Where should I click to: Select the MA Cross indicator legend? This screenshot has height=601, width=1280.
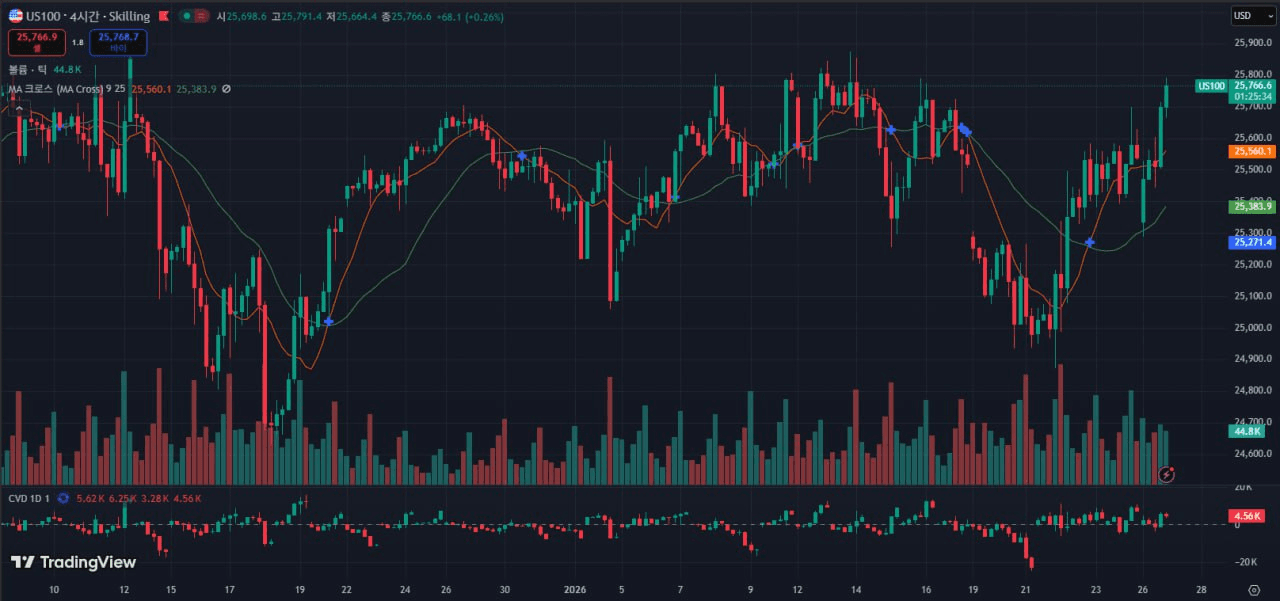pyautogui.click(x=60, y=89)
